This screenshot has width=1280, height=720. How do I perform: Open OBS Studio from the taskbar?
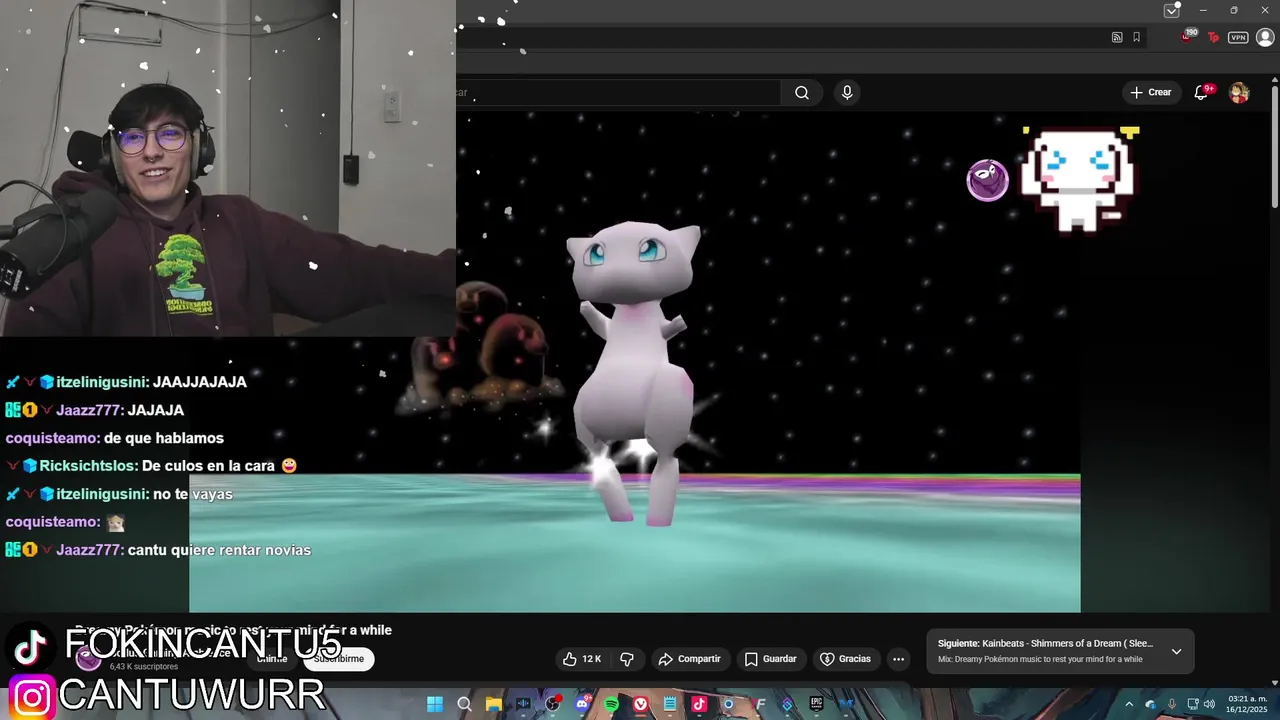coord(552,704)
